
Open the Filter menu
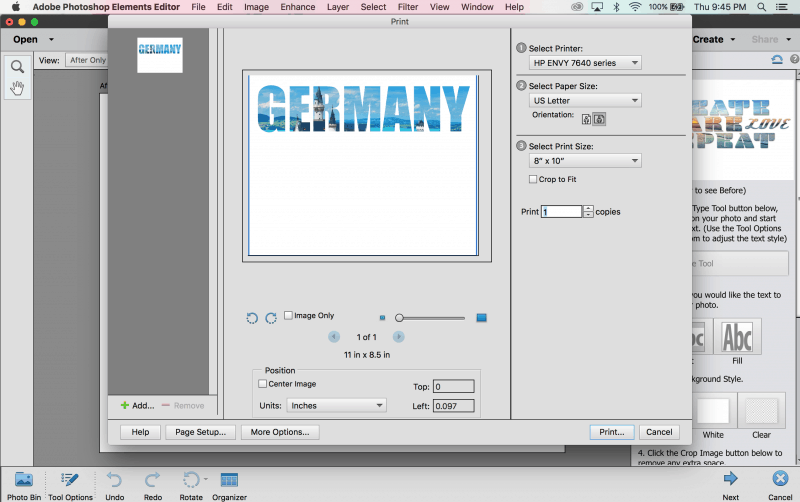[408, 7]
